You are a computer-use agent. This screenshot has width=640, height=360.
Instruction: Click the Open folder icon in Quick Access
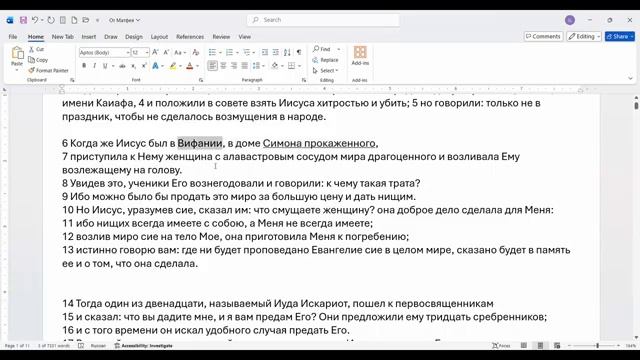pos(86,20)
